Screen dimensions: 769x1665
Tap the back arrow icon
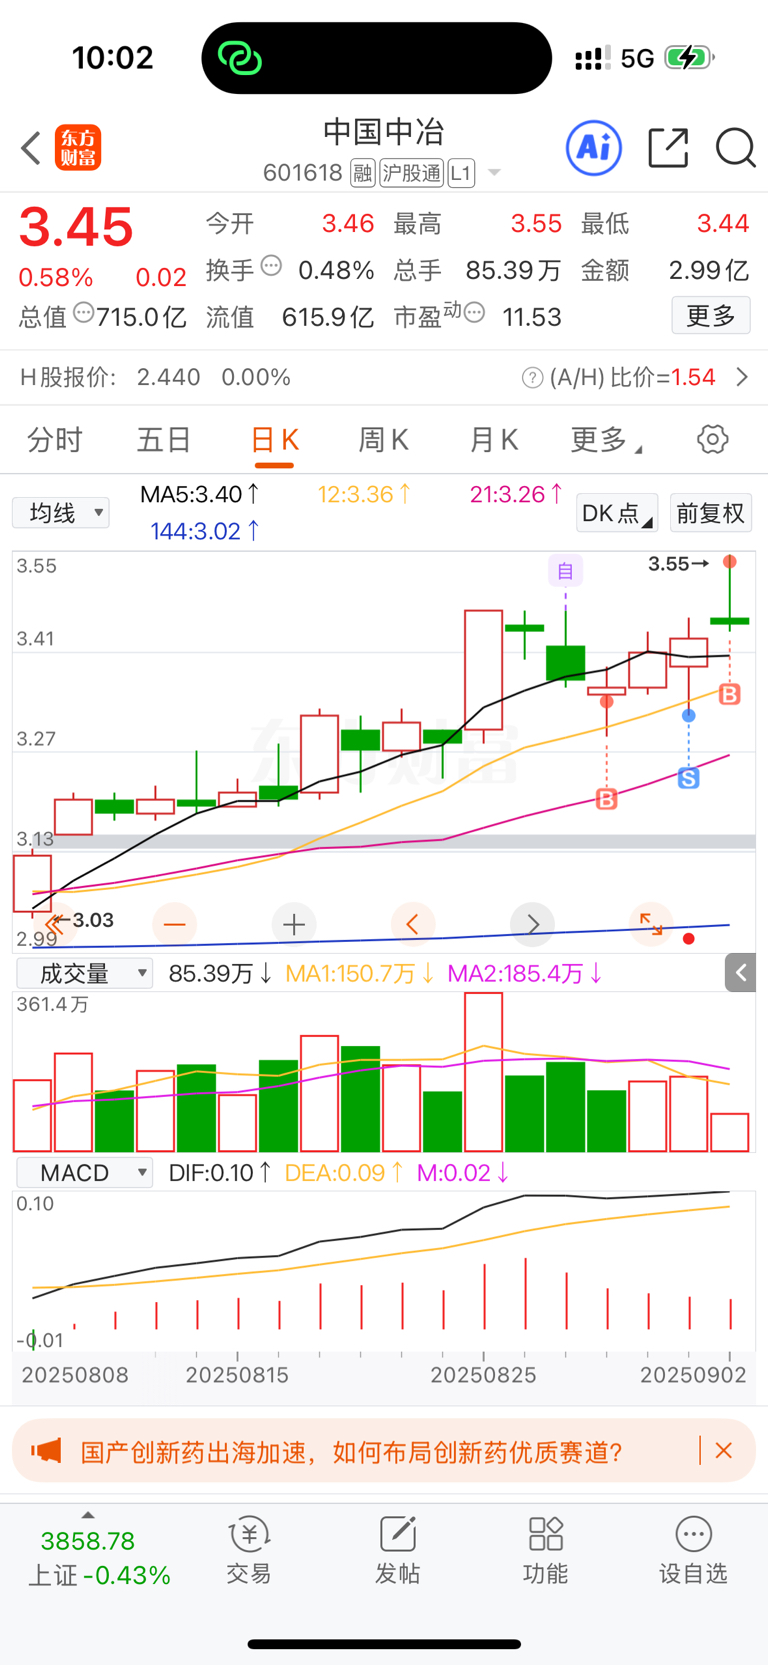tap(31, 148)
